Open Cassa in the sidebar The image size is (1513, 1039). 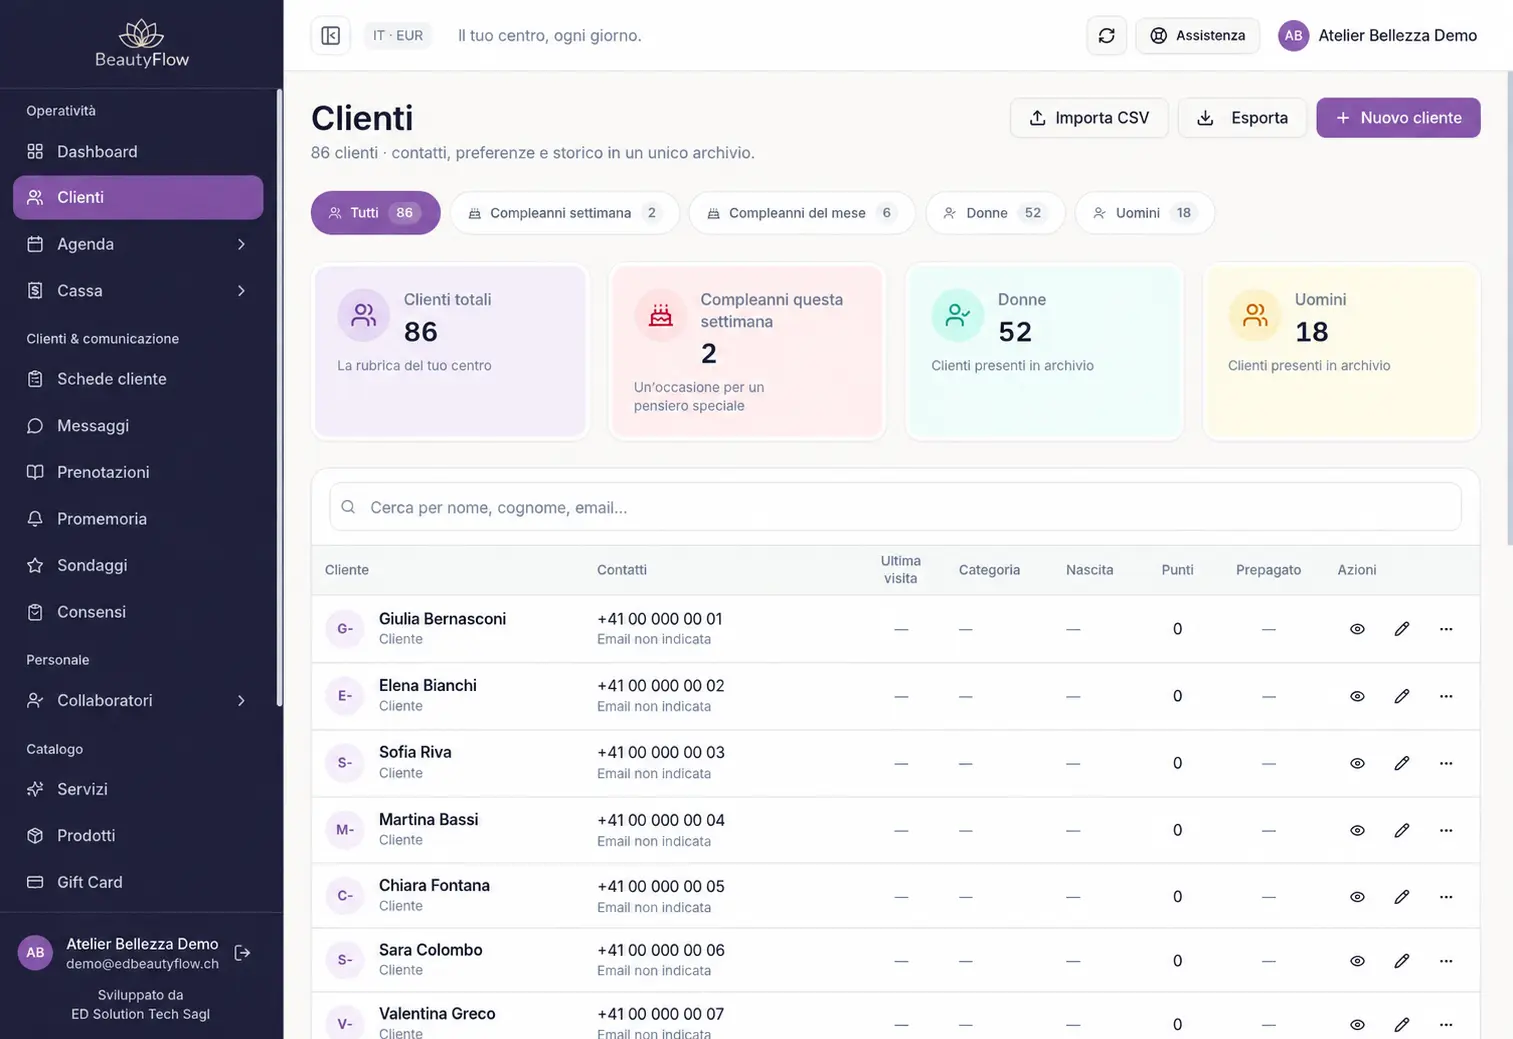pyautogui.click(x=138, y=291)
